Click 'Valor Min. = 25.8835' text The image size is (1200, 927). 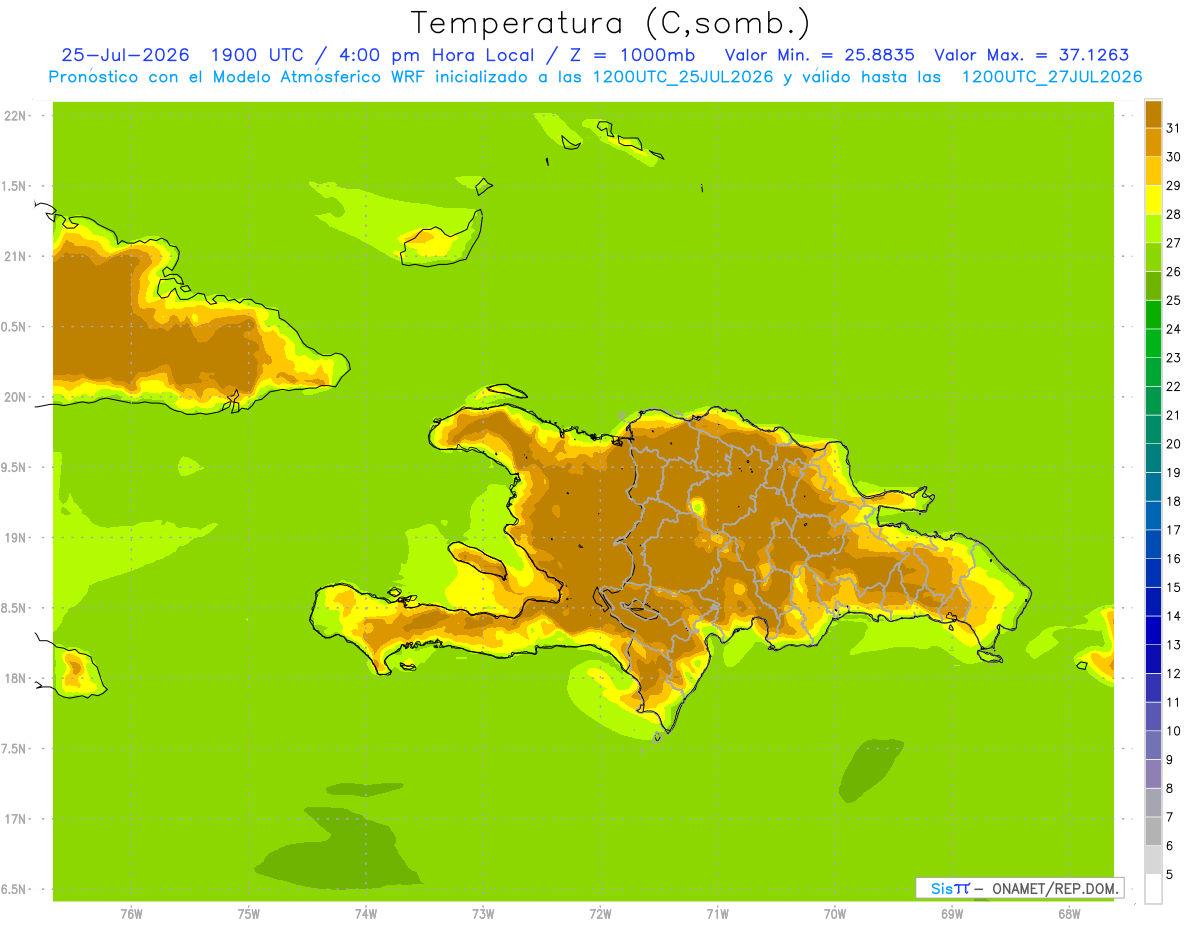819,55
